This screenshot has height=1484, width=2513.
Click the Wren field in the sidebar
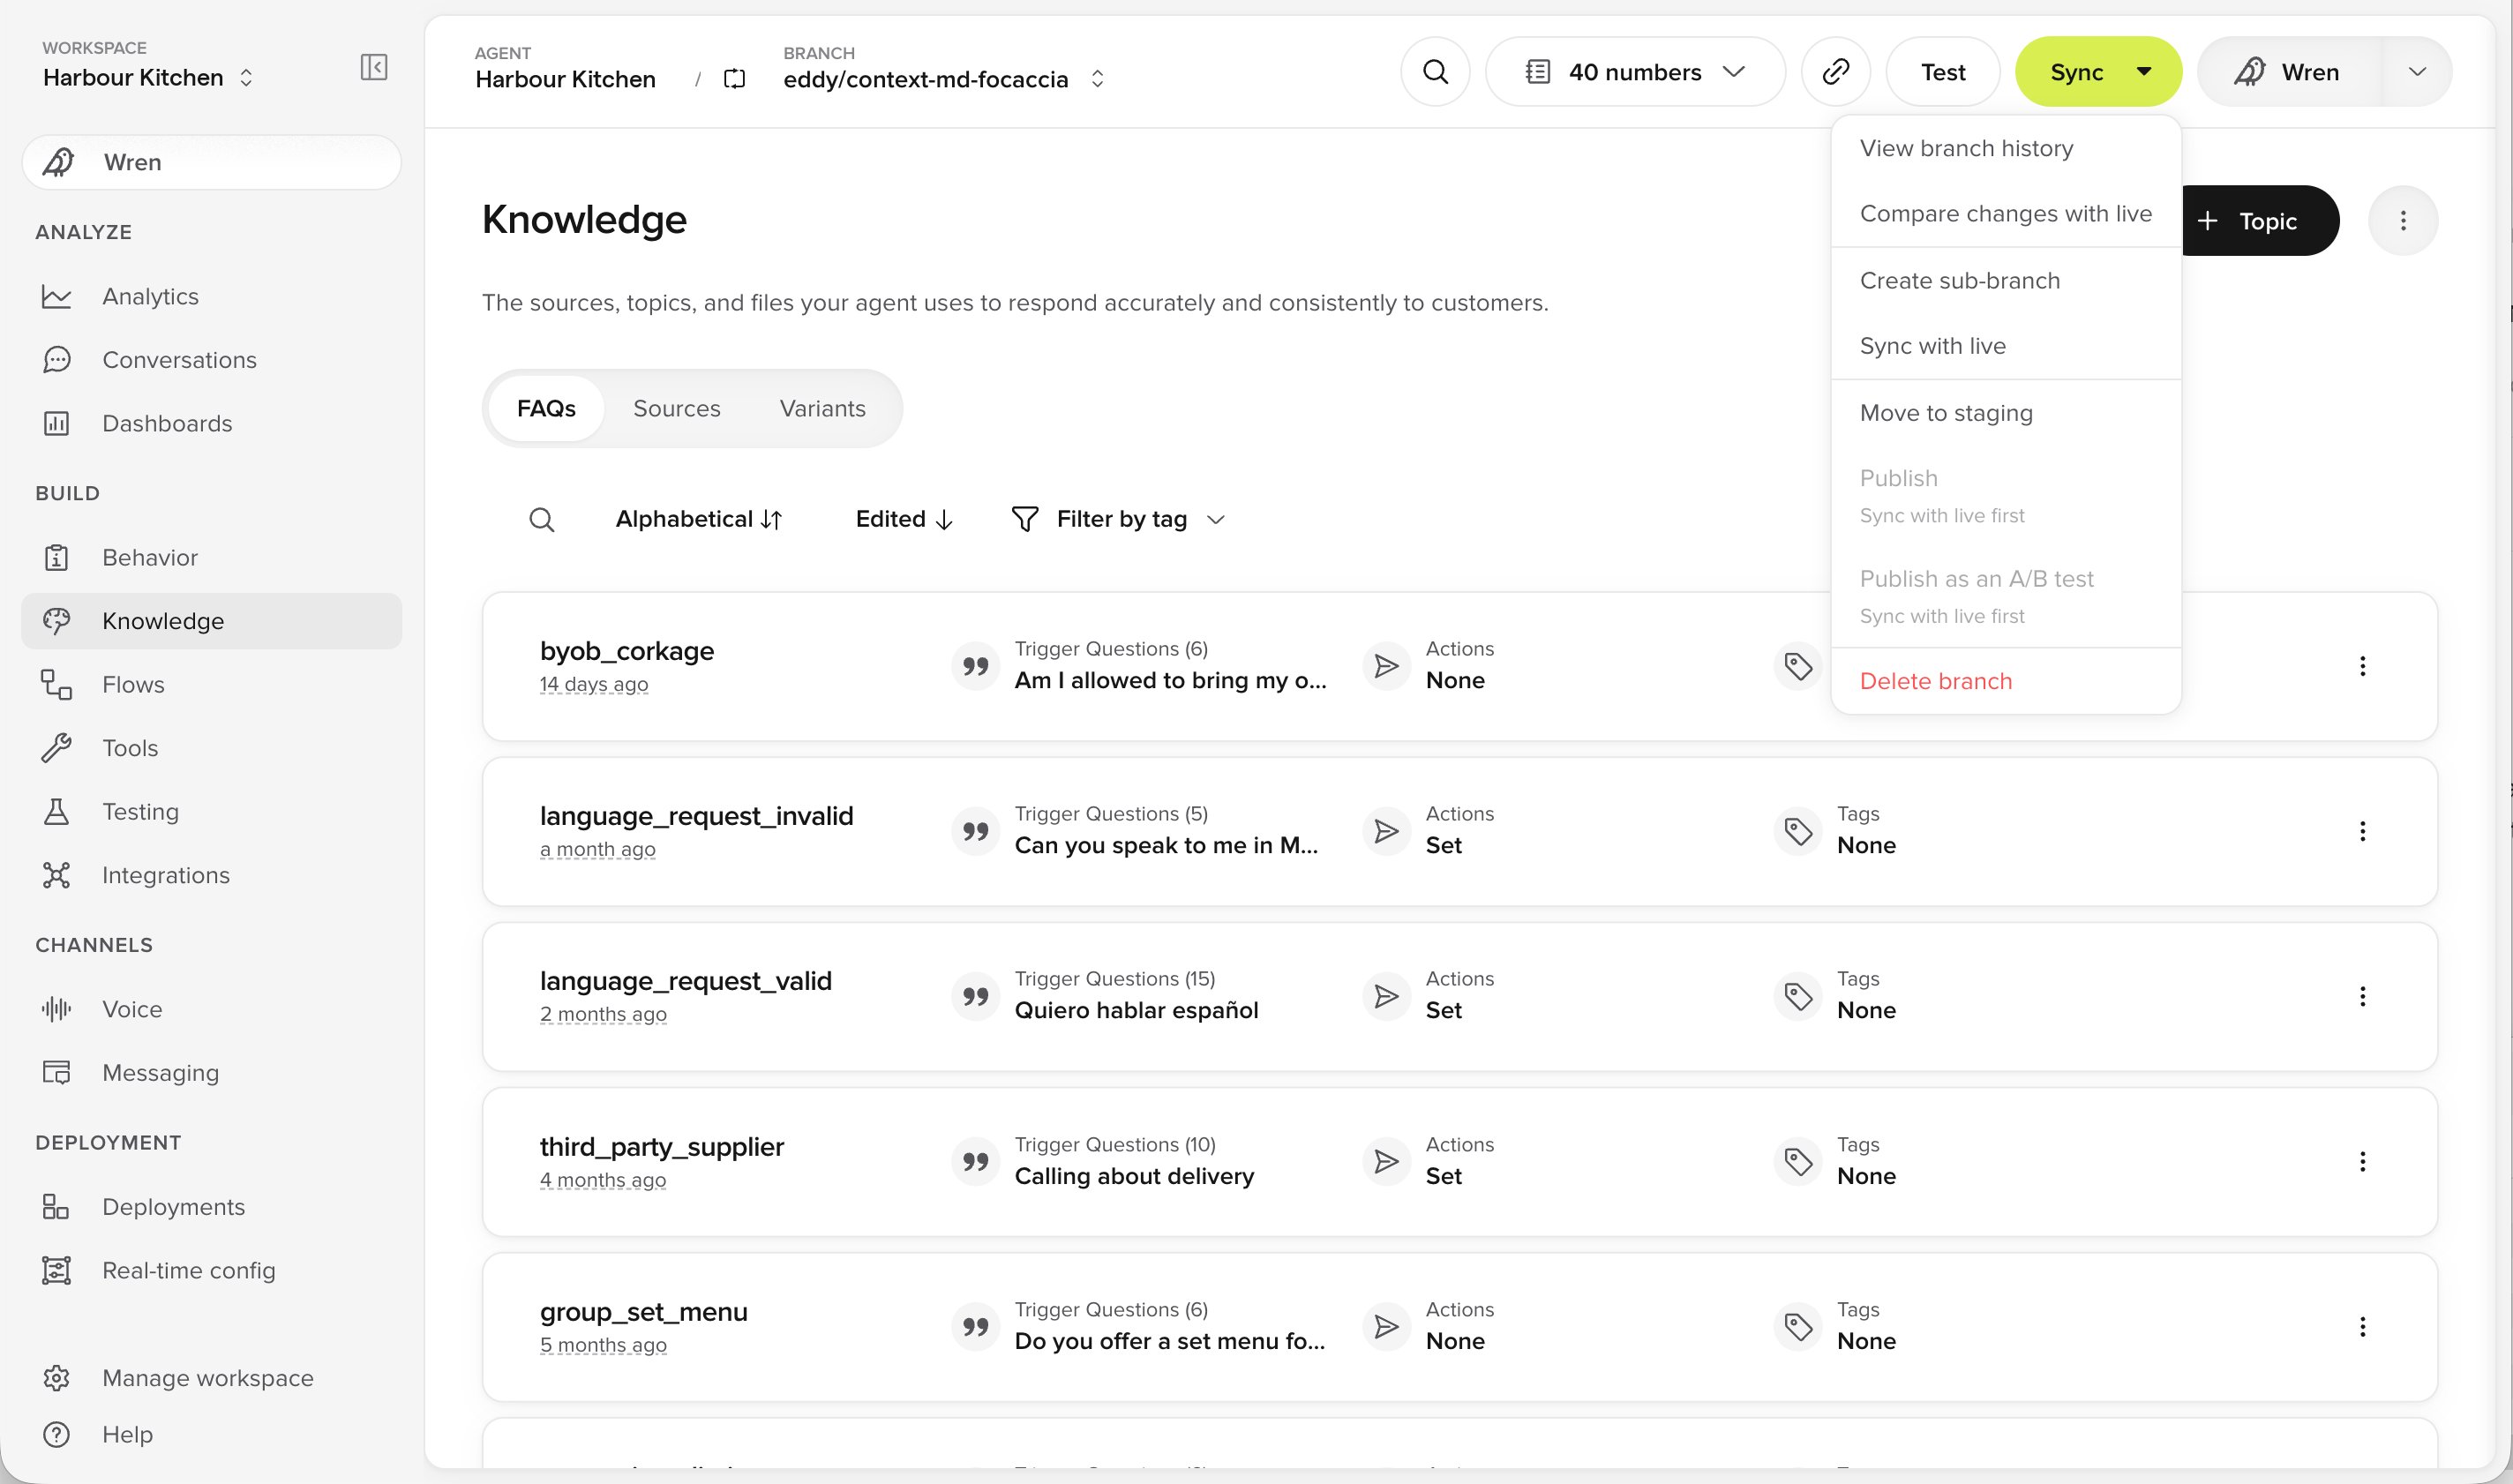pos(211,162)
